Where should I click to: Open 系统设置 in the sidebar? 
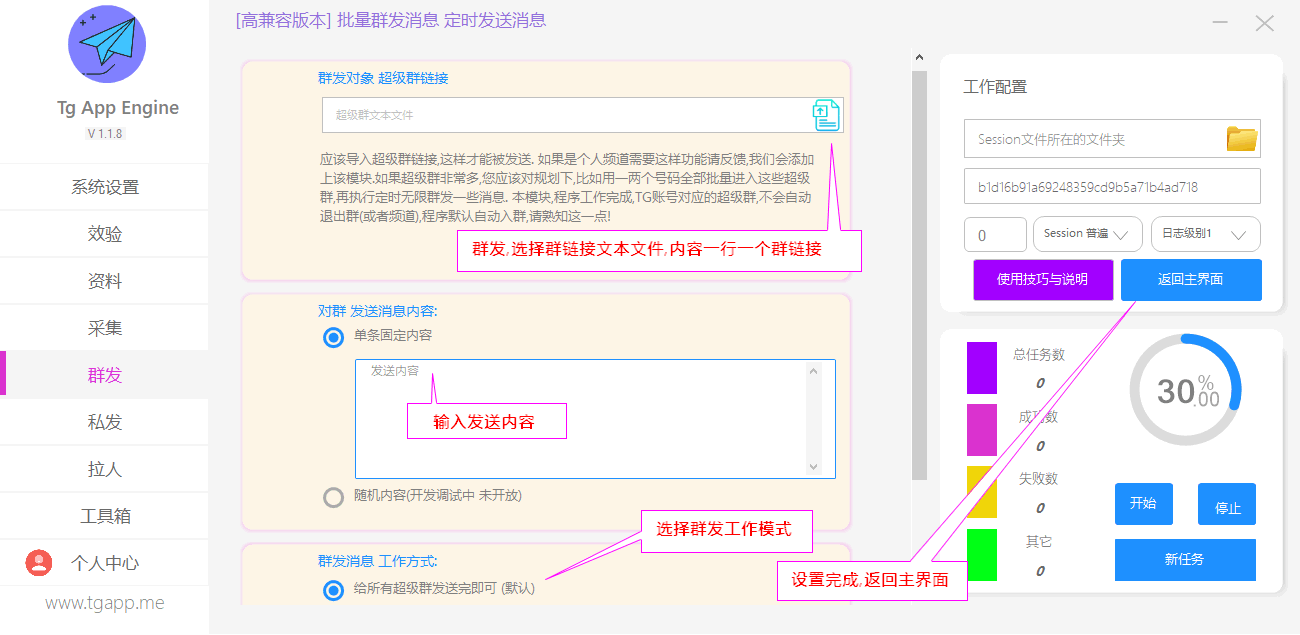tap(105, 187)
